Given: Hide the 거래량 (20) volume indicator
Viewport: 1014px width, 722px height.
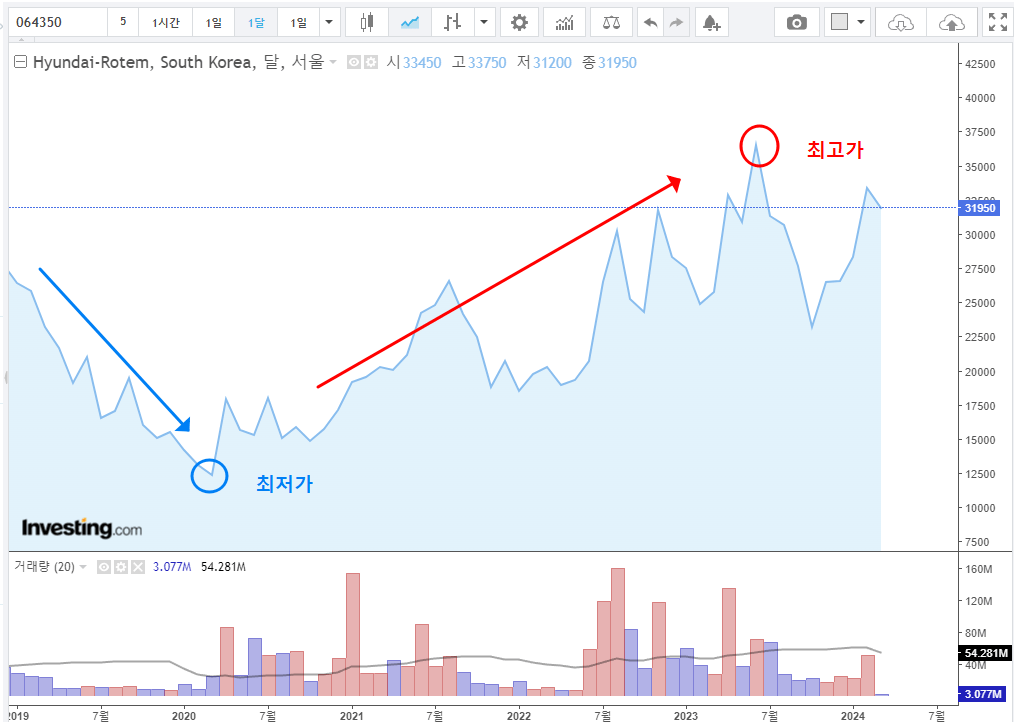Looking at the screenshot, I should click(x=104, y=566).
